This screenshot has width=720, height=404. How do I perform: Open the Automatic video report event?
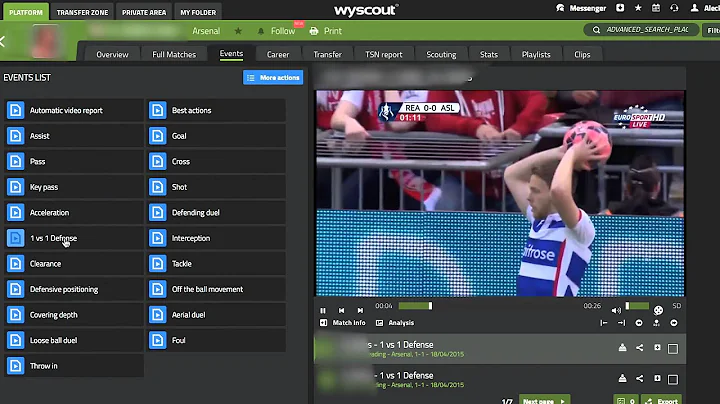point(74,110)
